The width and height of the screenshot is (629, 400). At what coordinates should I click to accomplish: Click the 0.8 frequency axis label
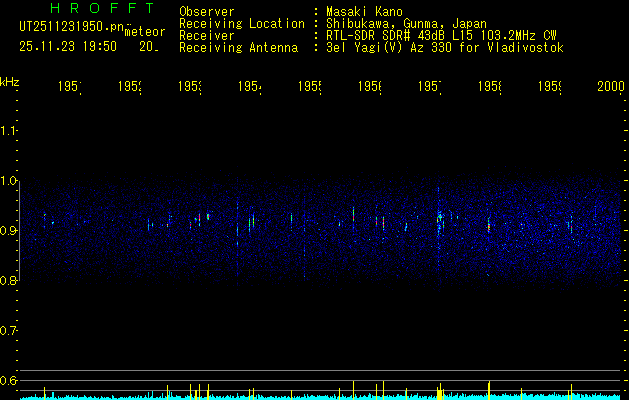(8, 280)
